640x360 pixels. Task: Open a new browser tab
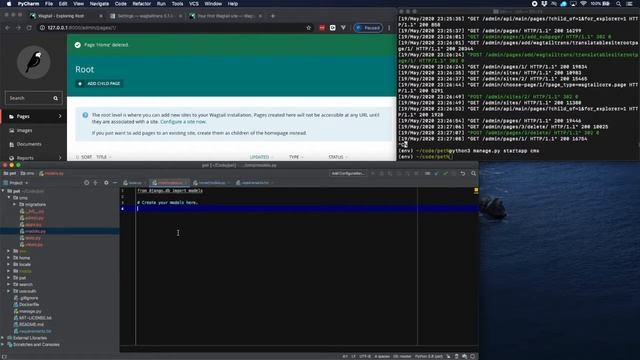pos(273,16)
